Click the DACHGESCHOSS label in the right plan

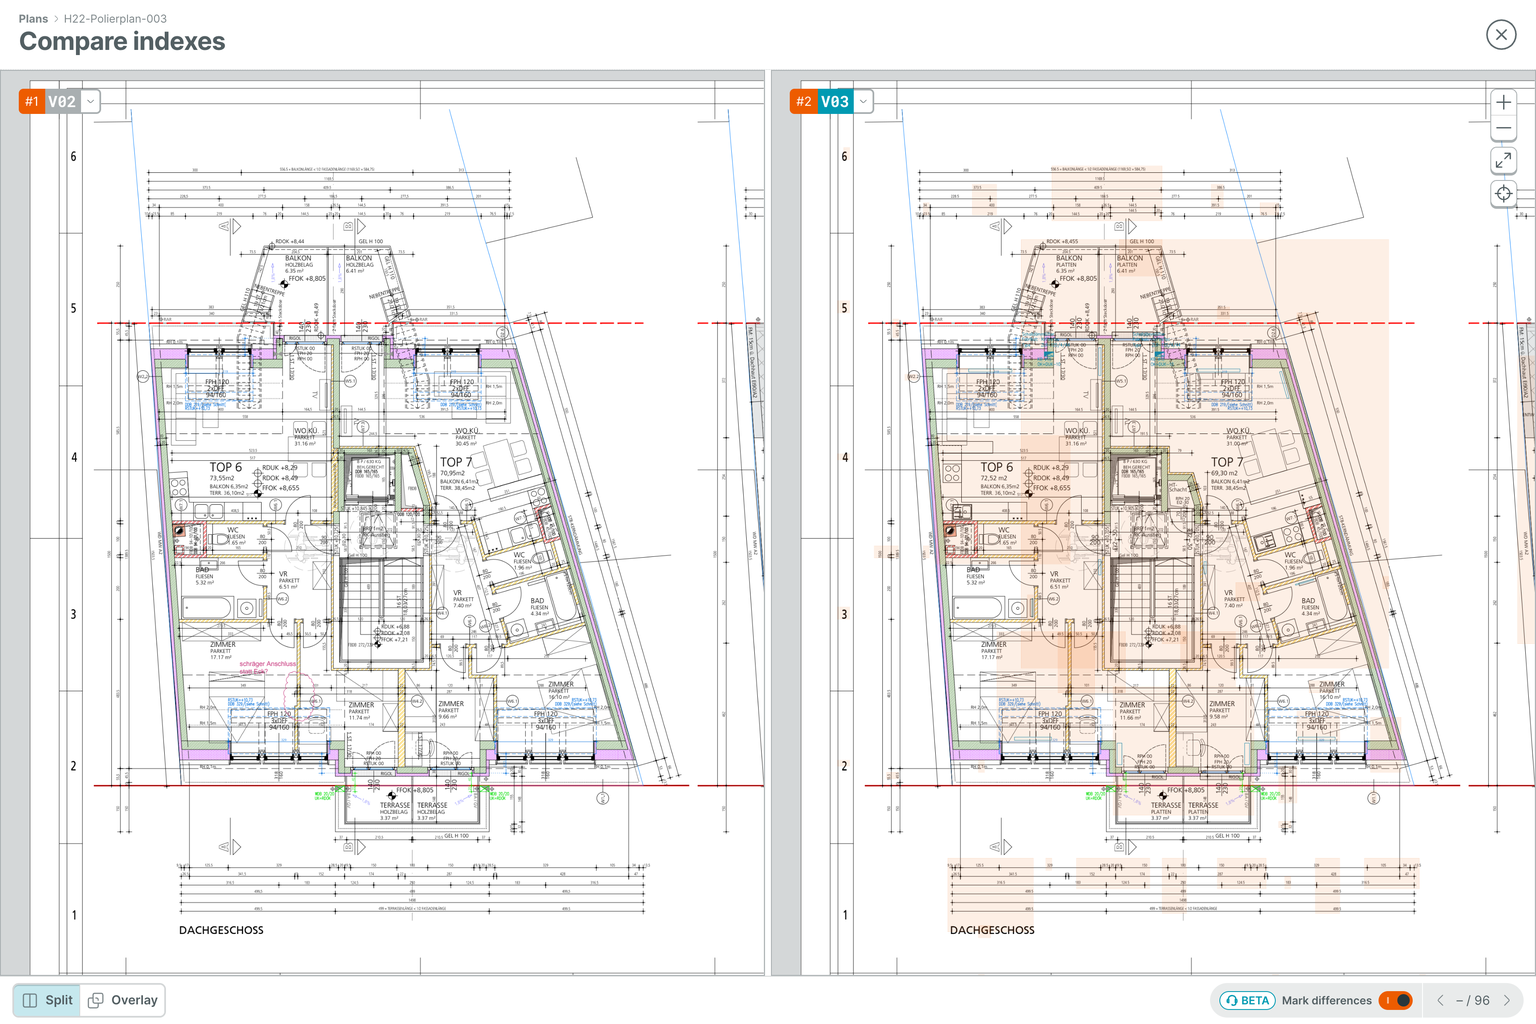pos(992,930)
